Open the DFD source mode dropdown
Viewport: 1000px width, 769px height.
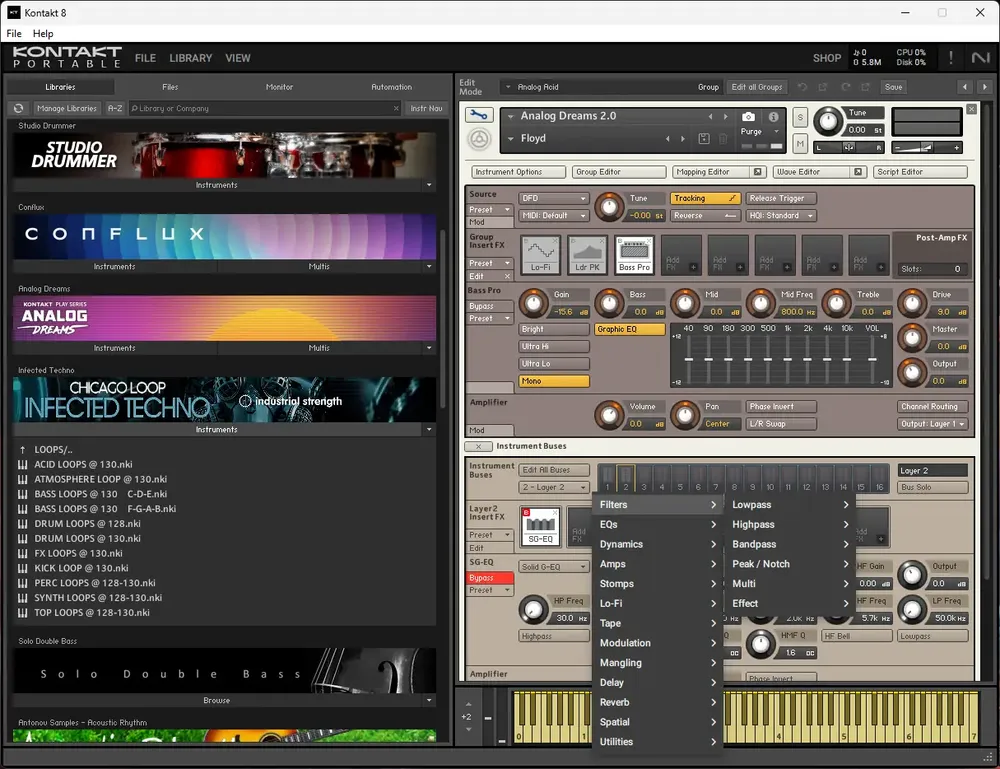click(x=553, y=198)
